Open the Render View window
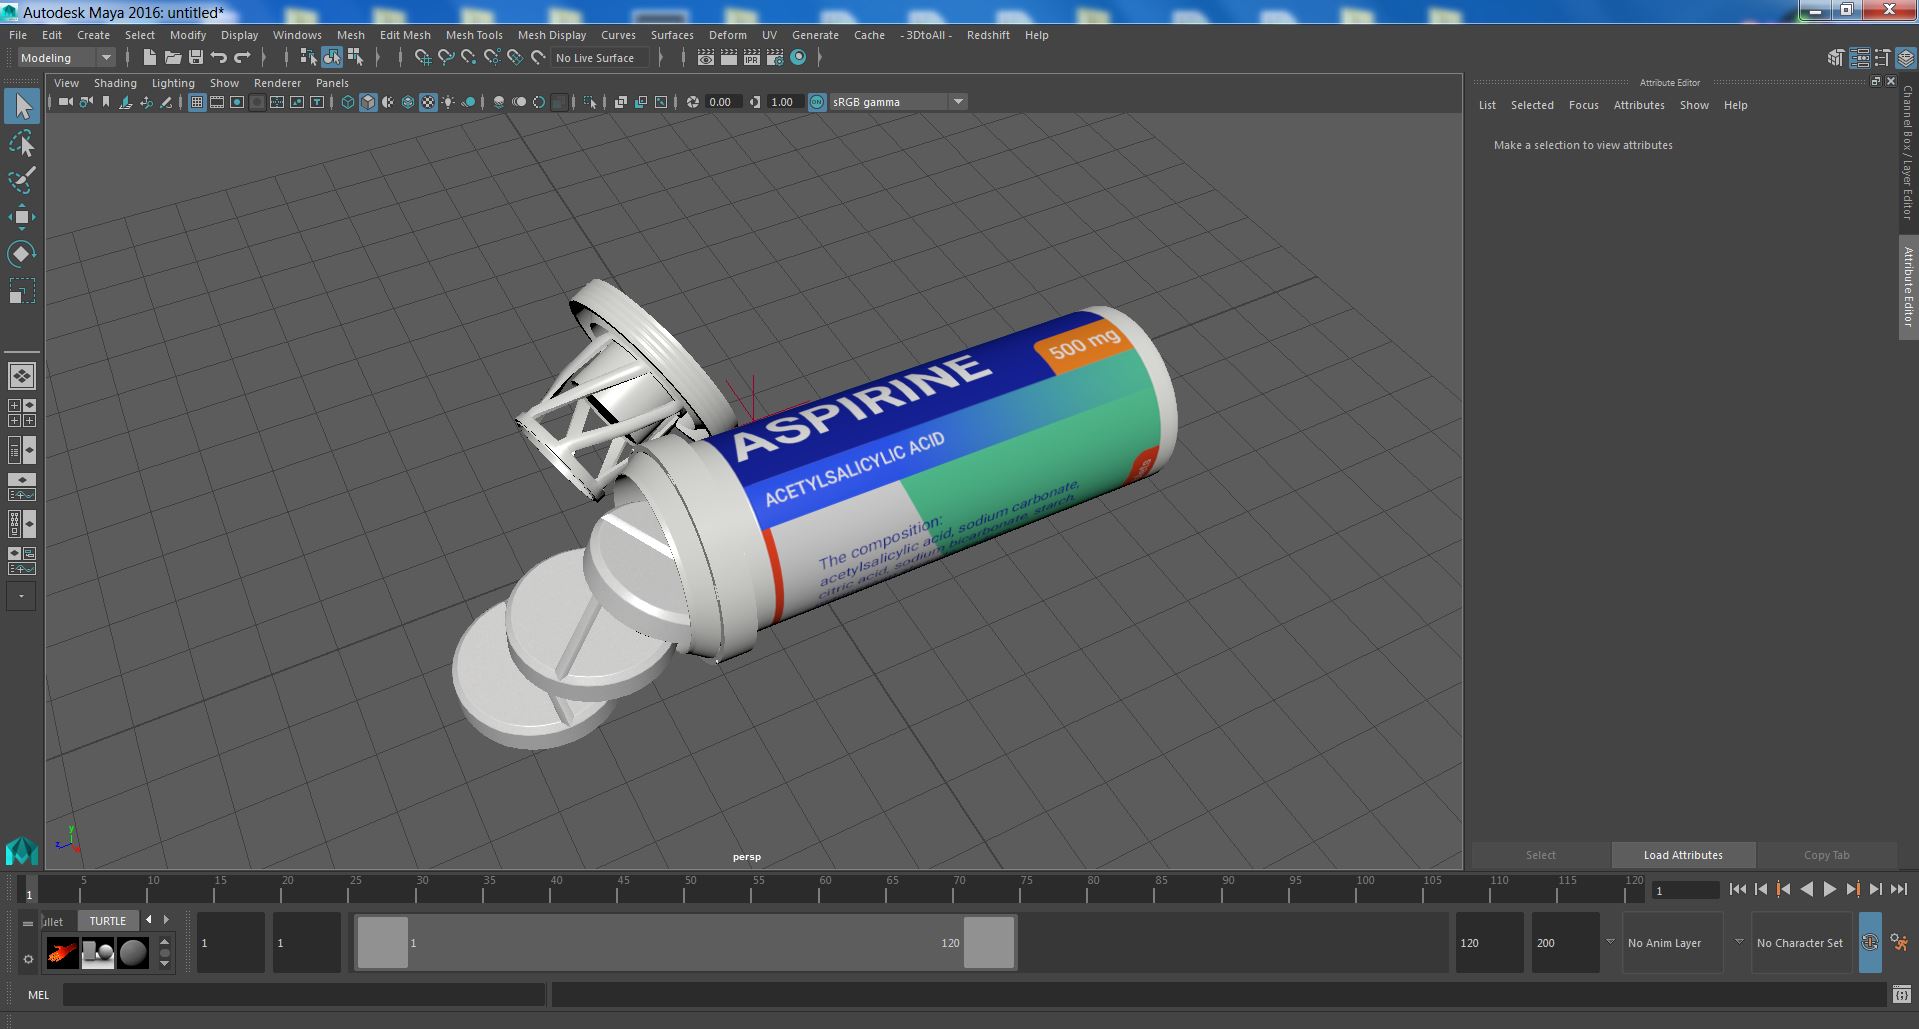 (x=706, y=58)
